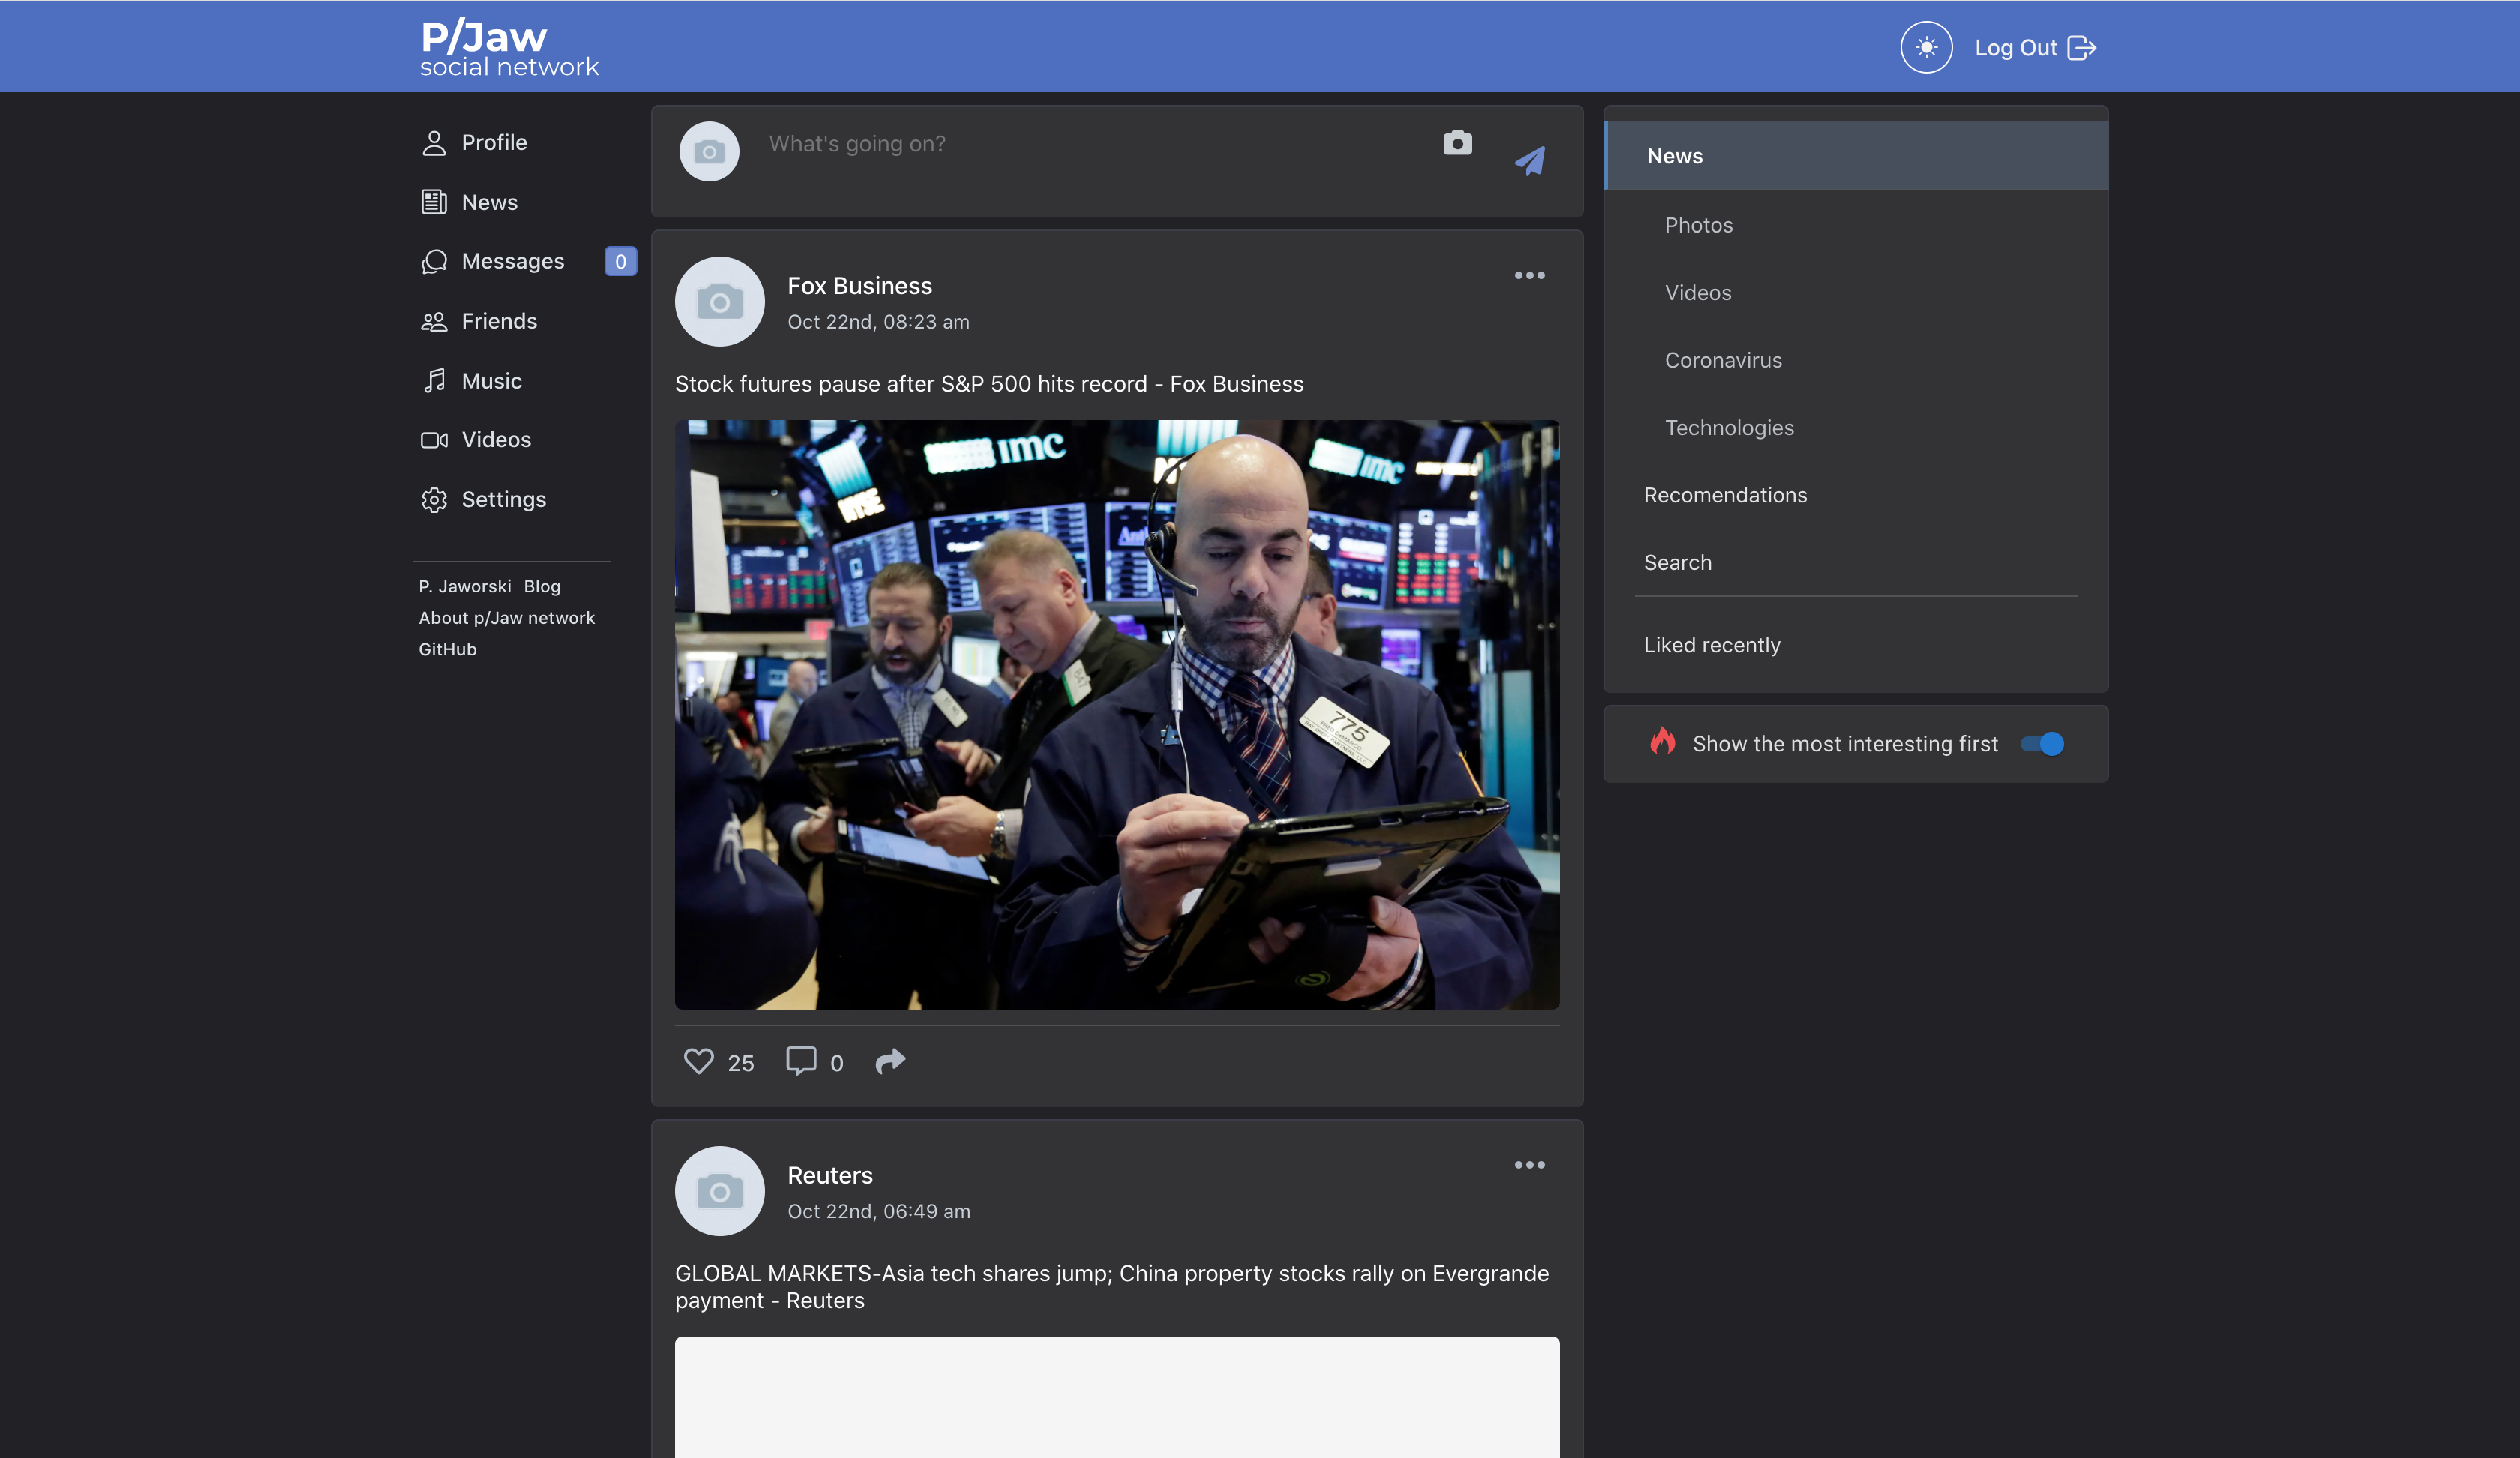Open About p/Jaw network link
This screenshot has height=1458, width=2520.
coord(506,618)
